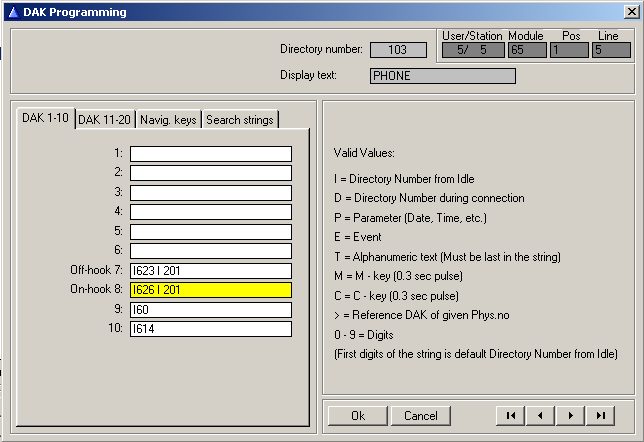Select the DAK 1-10 tab
Screen dimensions: 644x442
(47, 118)
